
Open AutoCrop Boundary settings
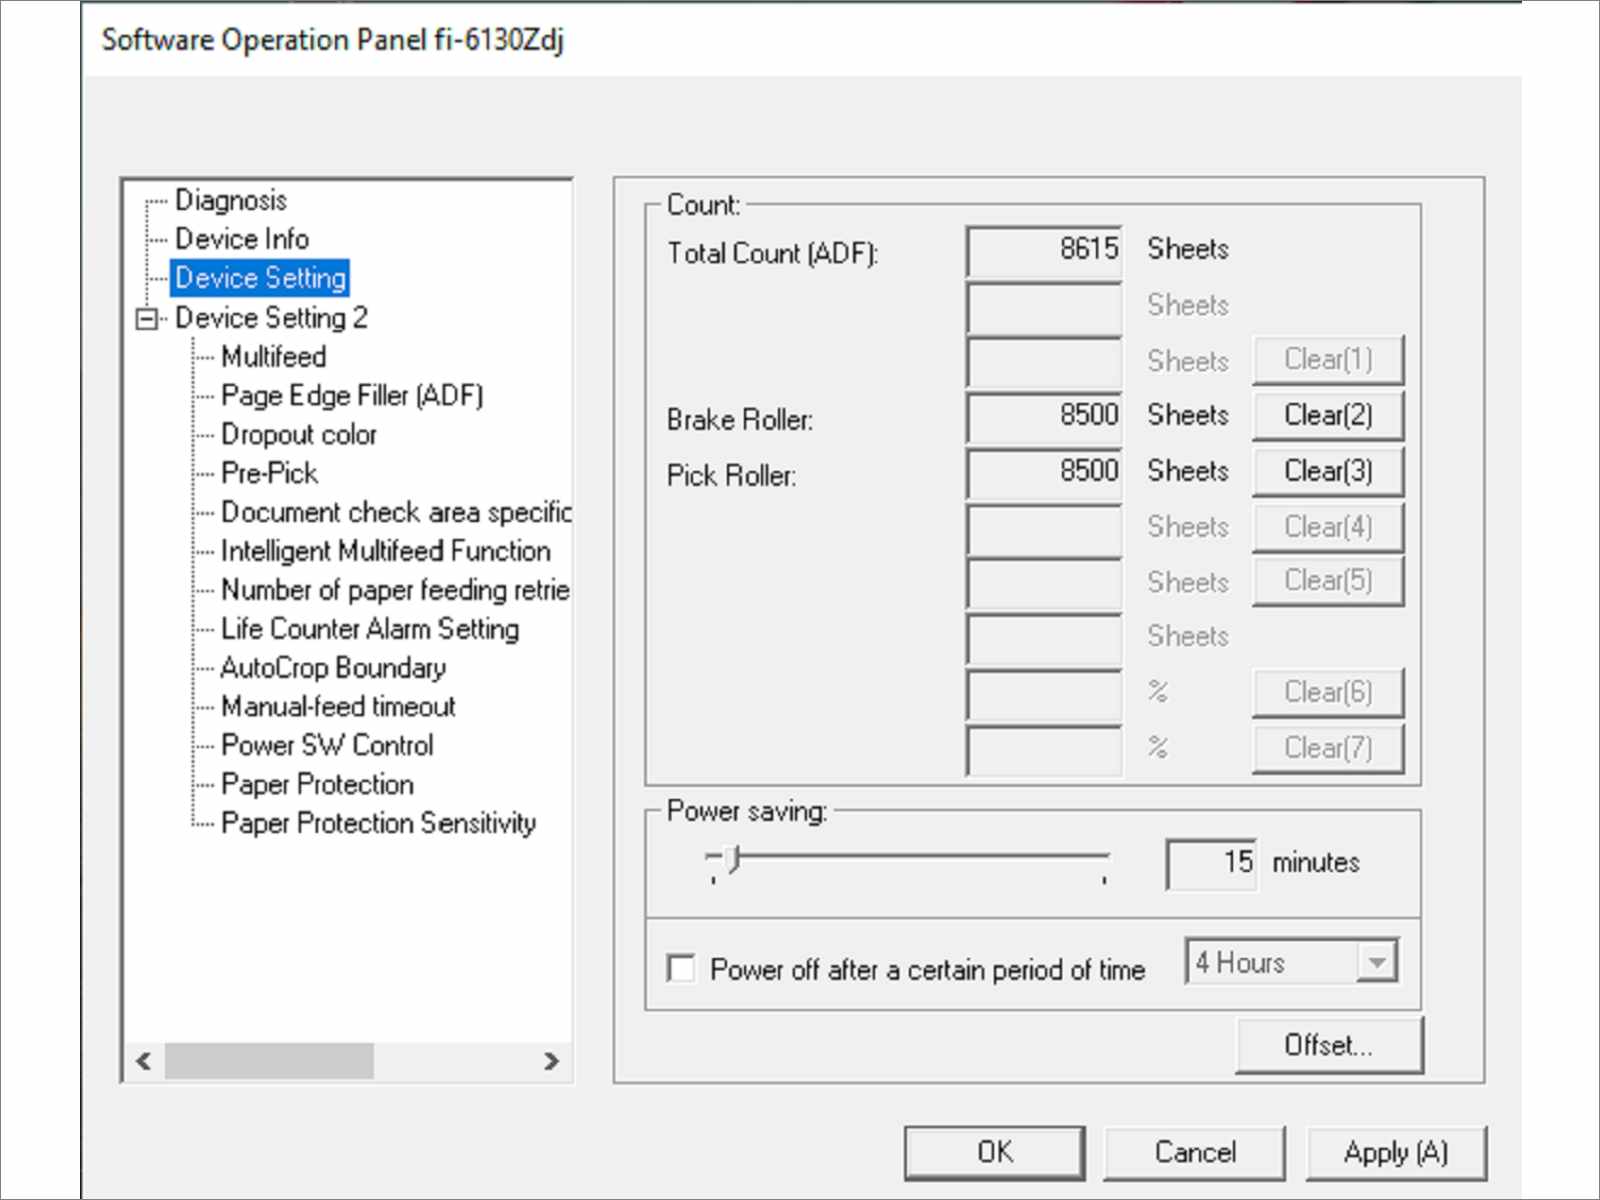[333, 668]
